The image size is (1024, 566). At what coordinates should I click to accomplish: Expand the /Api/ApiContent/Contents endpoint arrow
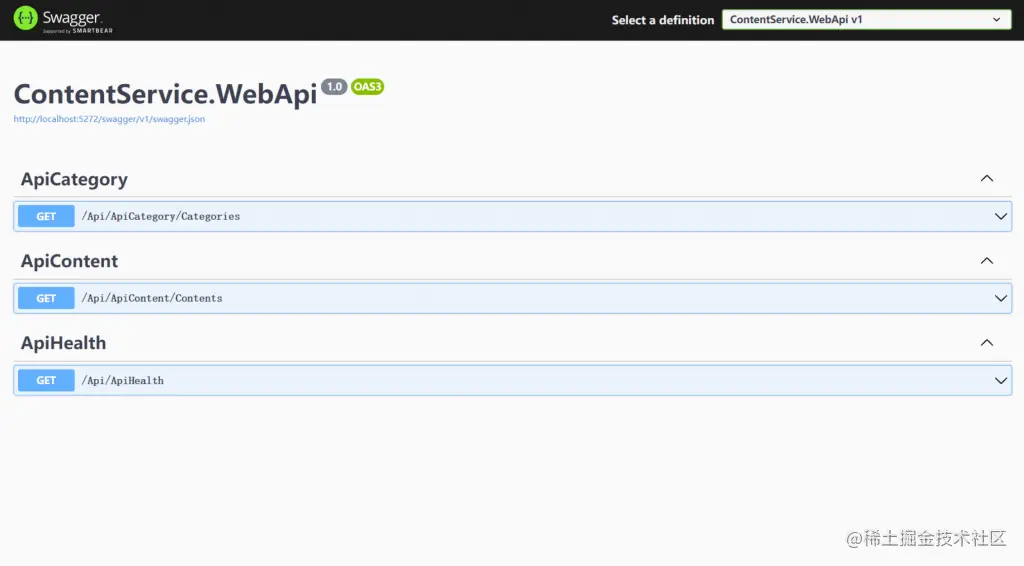[x=1000, y=298]
